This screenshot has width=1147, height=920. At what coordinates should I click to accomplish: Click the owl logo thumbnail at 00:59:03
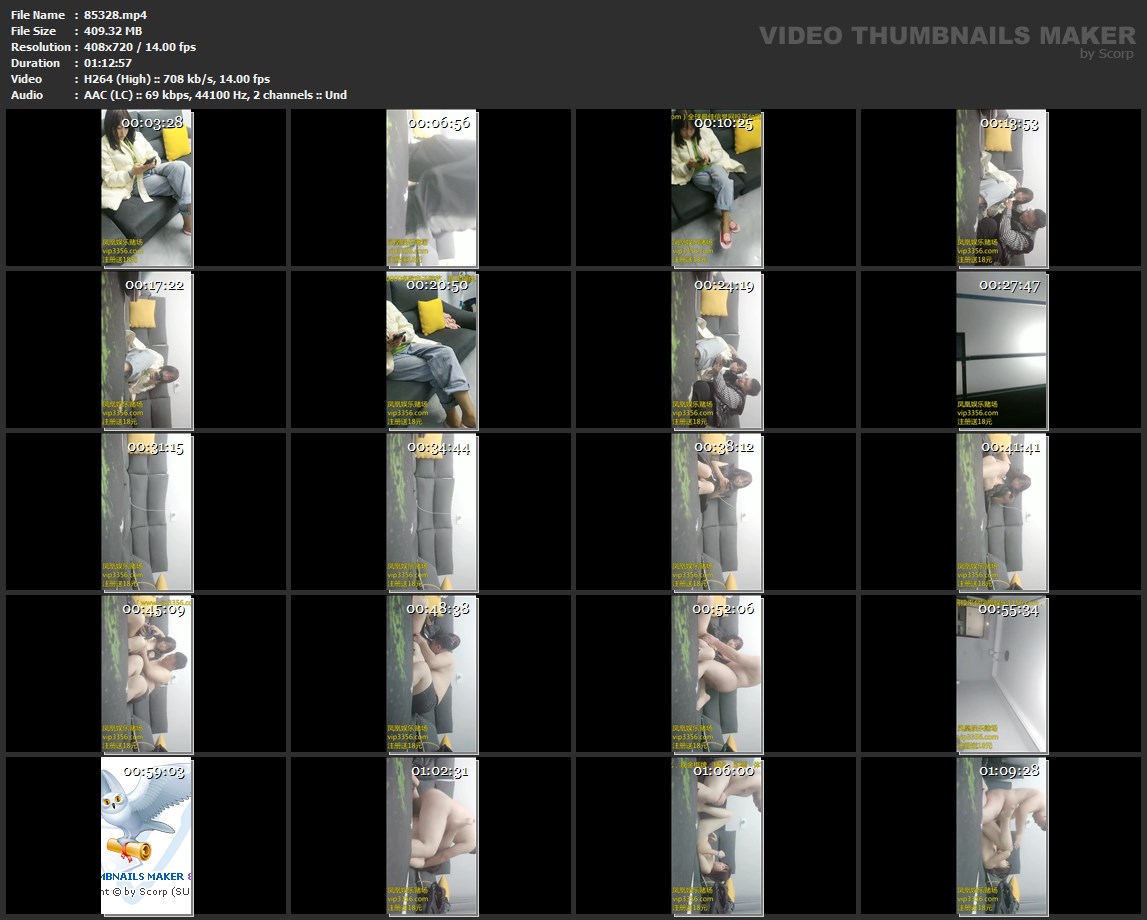[146, 835]
